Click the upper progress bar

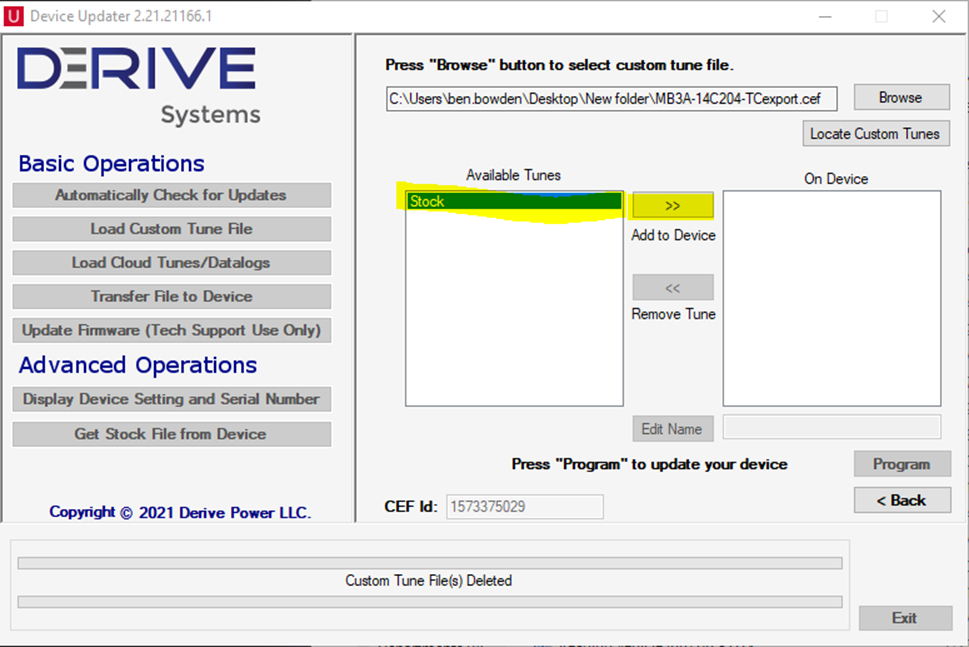(x=429, y=563)
